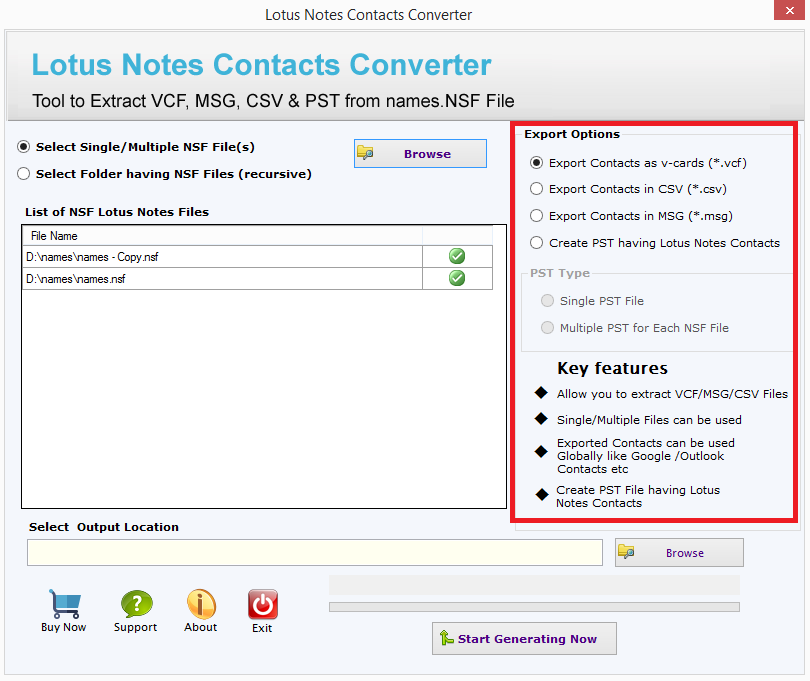Viewport: 810px width, 681px height.
Task: Click the red Exit power icon
Action: (262, 604)
